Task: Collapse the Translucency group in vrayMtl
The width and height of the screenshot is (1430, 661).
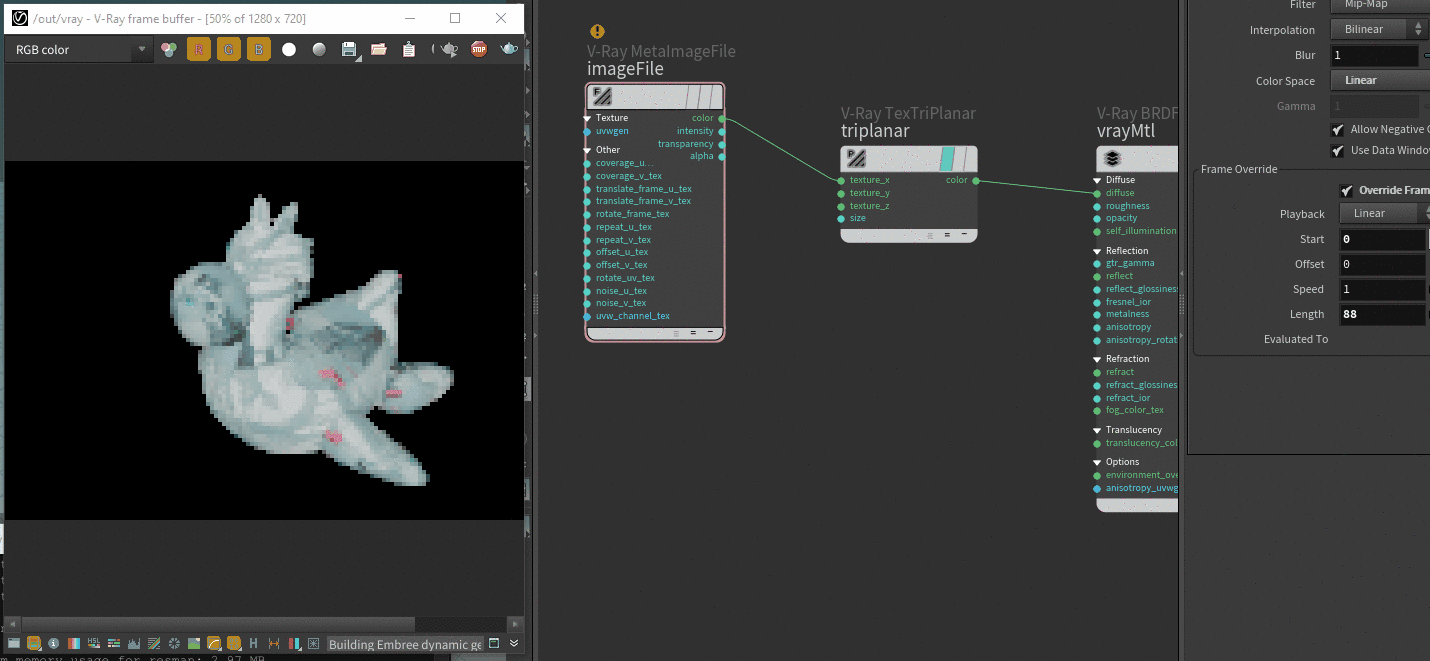Action: [1098, 430]
